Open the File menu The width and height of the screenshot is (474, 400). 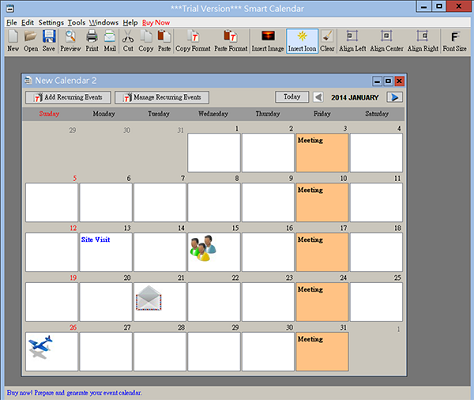pos(12,23)
